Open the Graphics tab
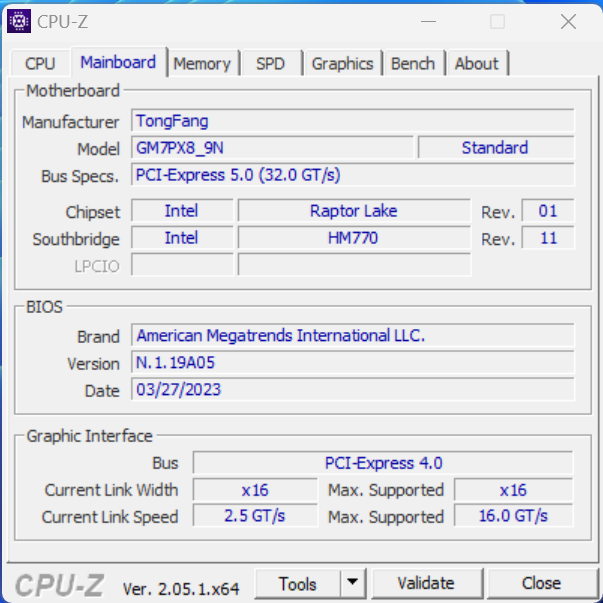The image size is (603, 603). pyautogui.click(x=342, y=63)
